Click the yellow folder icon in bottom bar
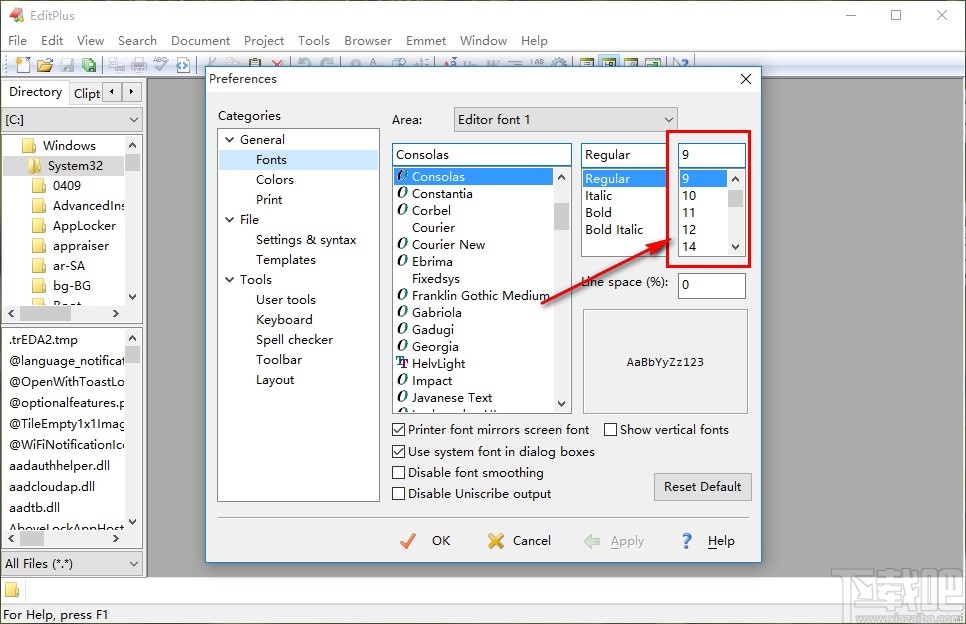Screen dimensions: 966x624 [x=12, y=590]
